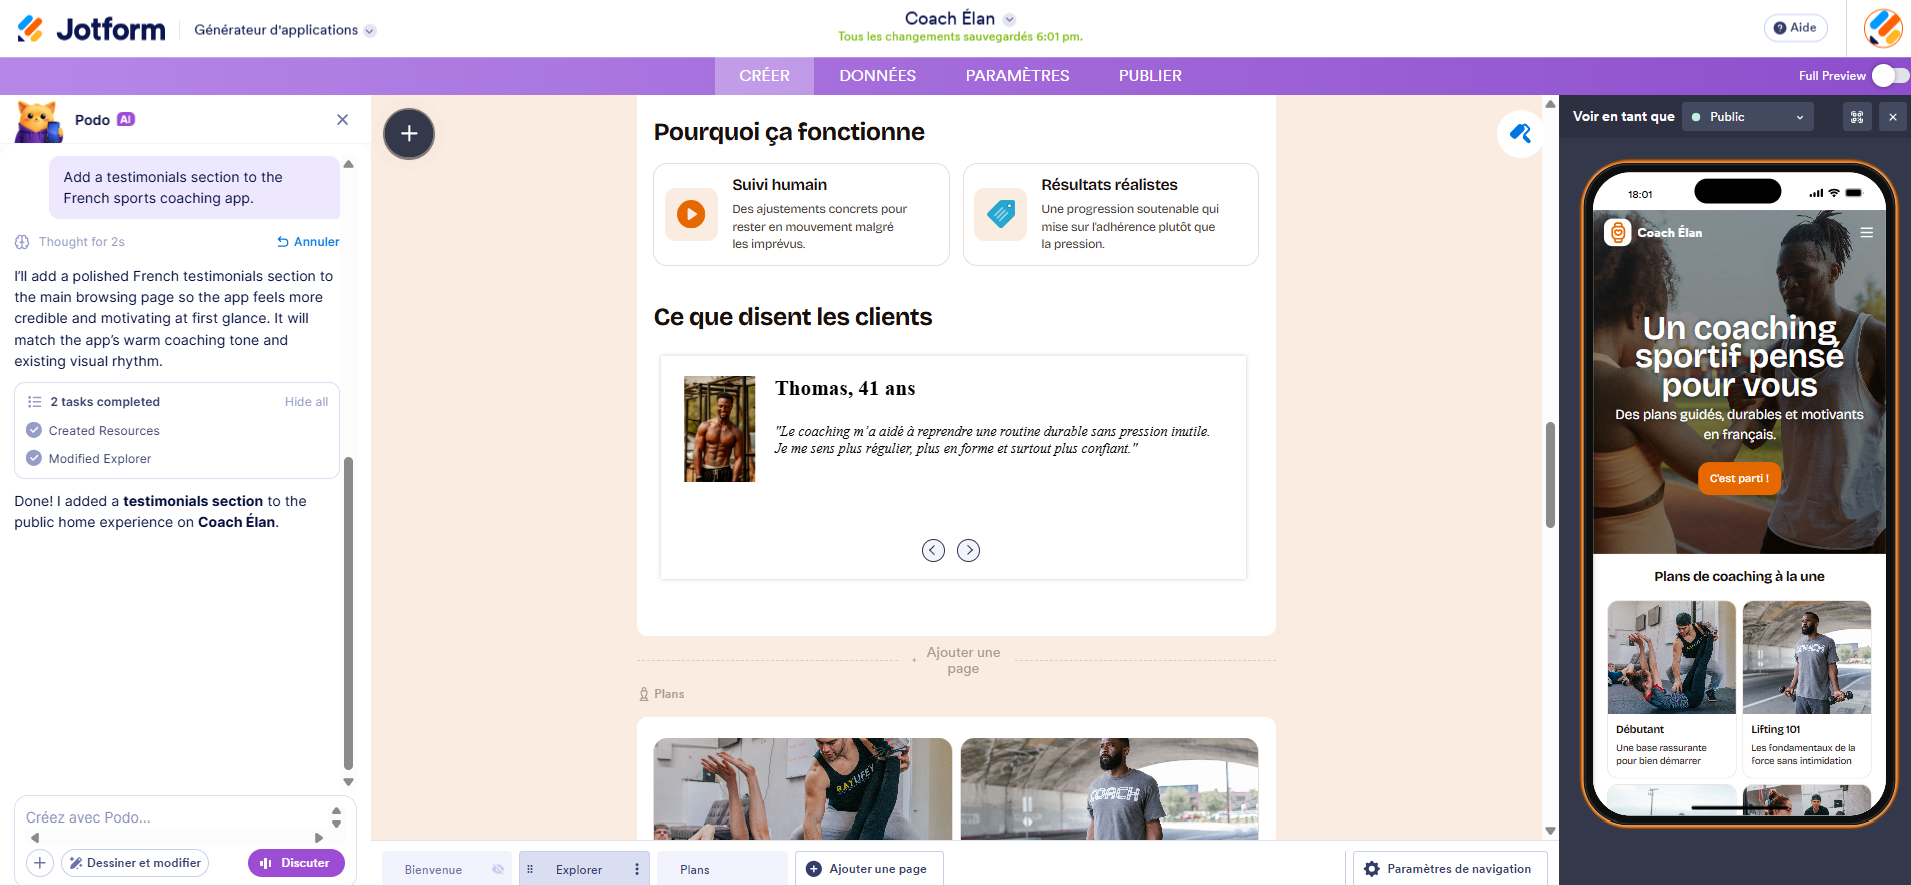Open the Lifting 101 plan card in preview
1911x885 pixels.
click(1806, 688)
